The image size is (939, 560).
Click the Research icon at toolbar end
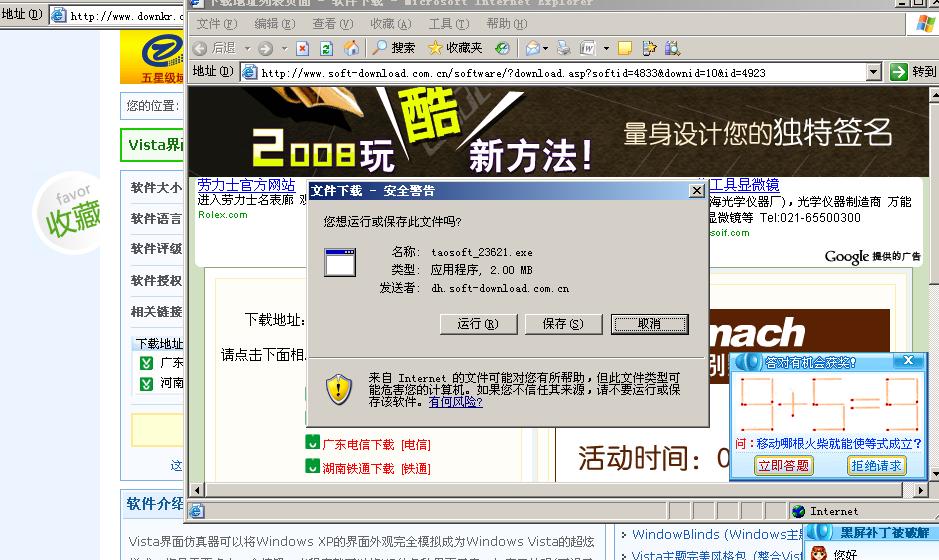[673, 48]
